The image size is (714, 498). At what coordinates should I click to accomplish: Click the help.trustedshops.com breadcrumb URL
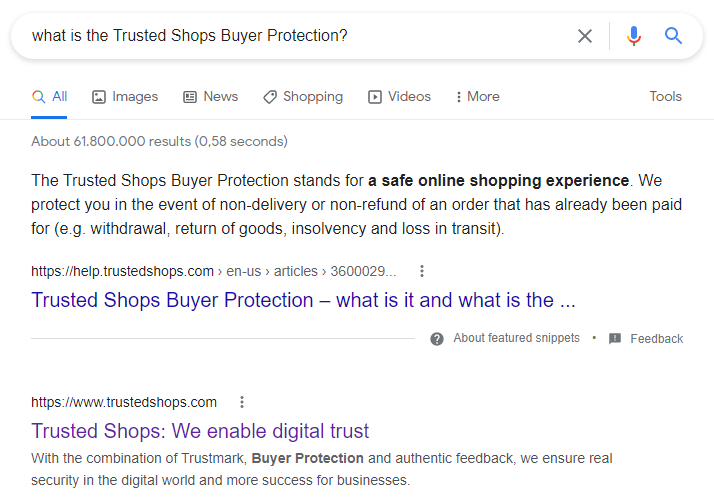click(214, 271)
